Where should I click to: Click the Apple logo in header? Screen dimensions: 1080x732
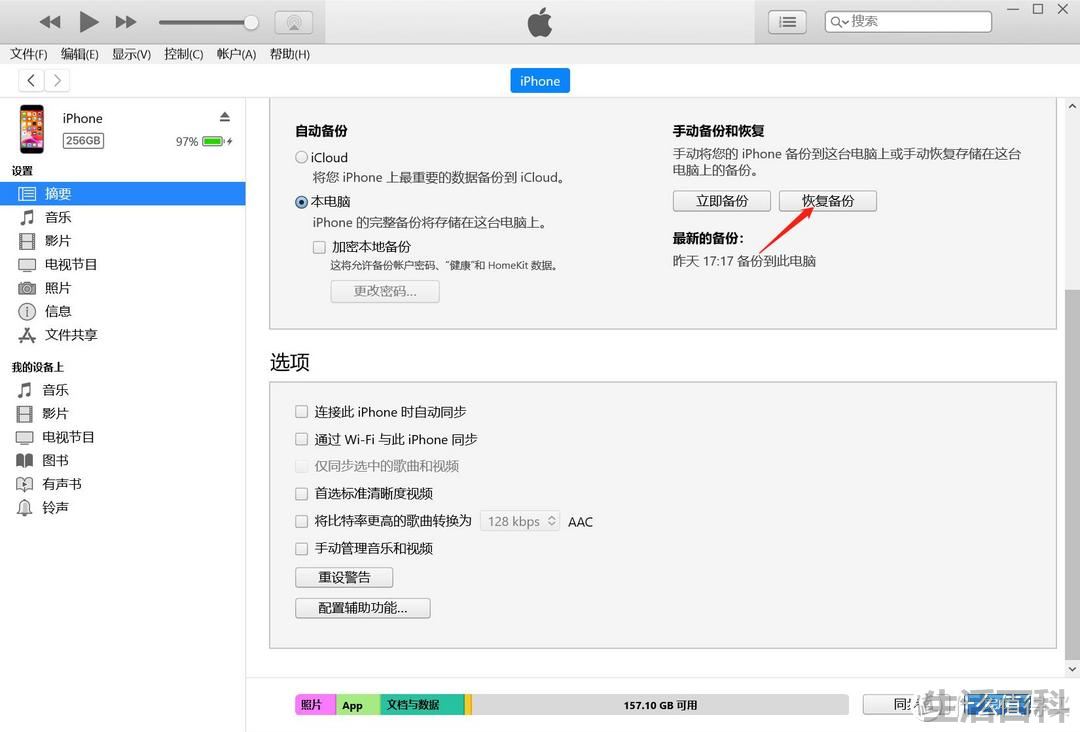pos(540,22)
